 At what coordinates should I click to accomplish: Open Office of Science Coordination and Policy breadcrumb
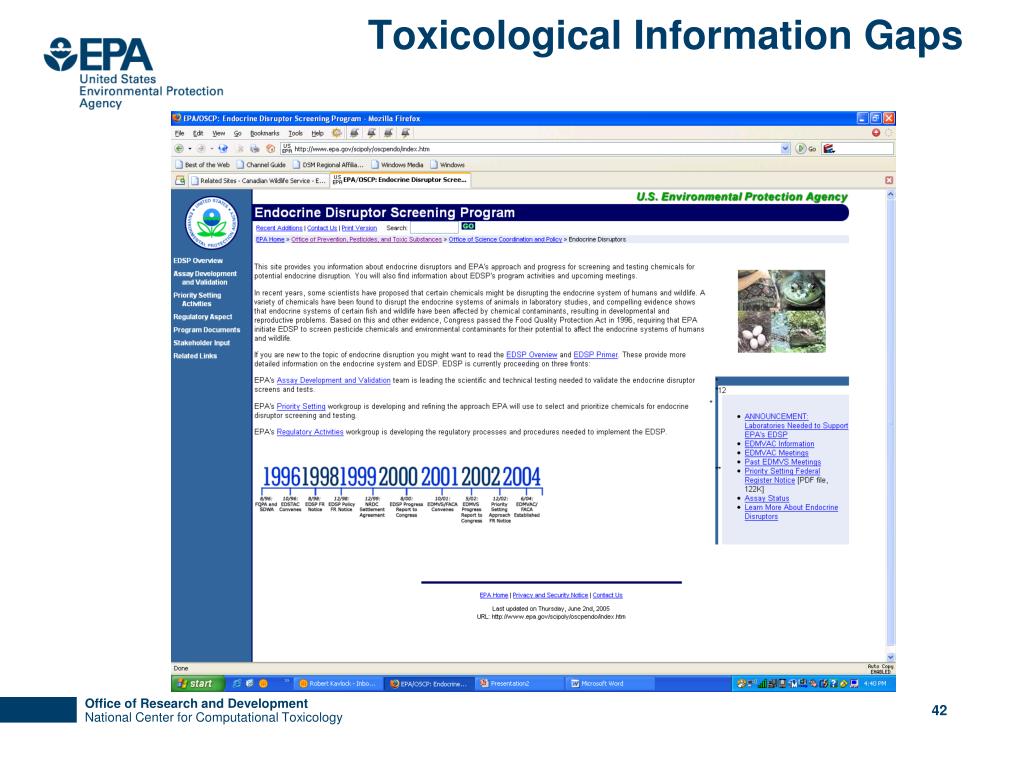505,240
